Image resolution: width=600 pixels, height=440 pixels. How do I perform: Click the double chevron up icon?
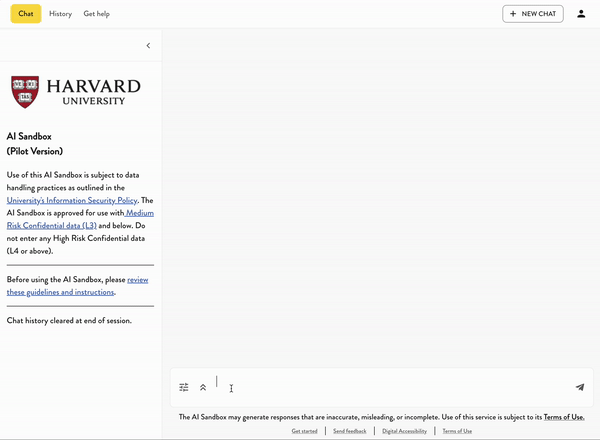coord(203,387)
